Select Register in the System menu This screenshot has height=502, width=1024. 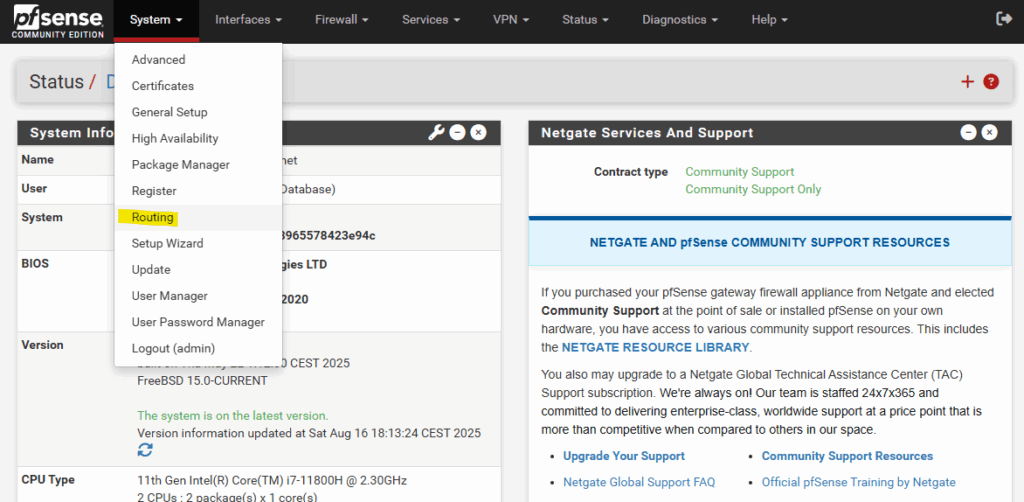(199, 191)
